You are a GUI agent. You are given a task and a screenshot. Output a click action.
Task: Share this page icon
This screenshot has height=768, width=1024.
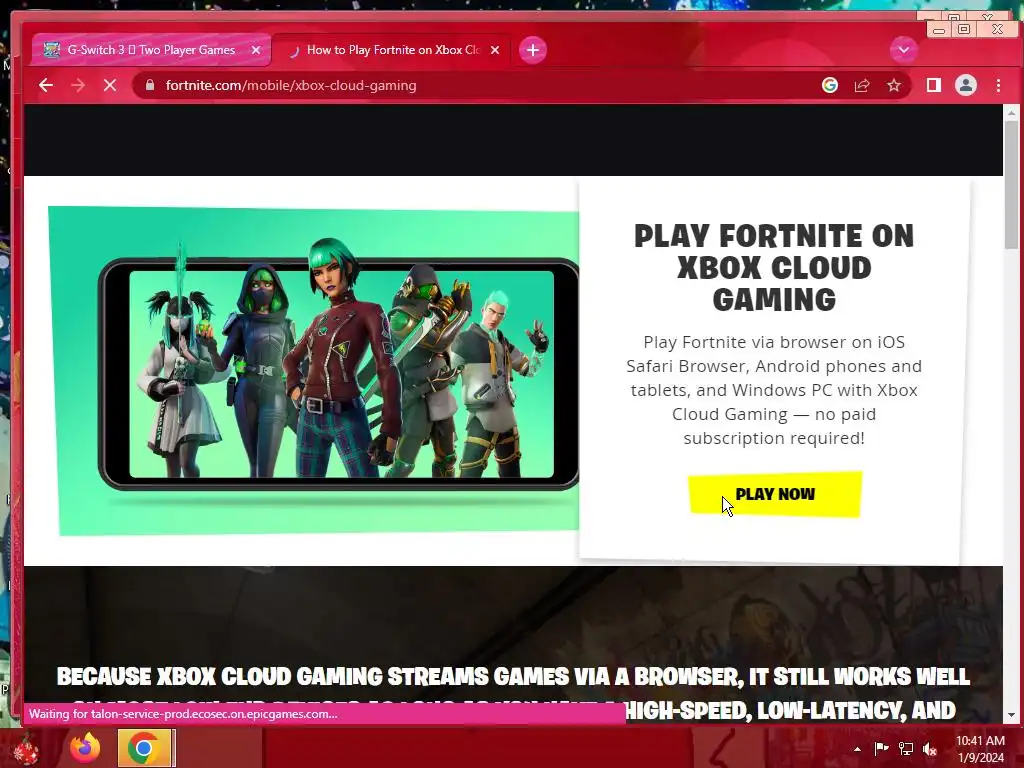(862, 85)
